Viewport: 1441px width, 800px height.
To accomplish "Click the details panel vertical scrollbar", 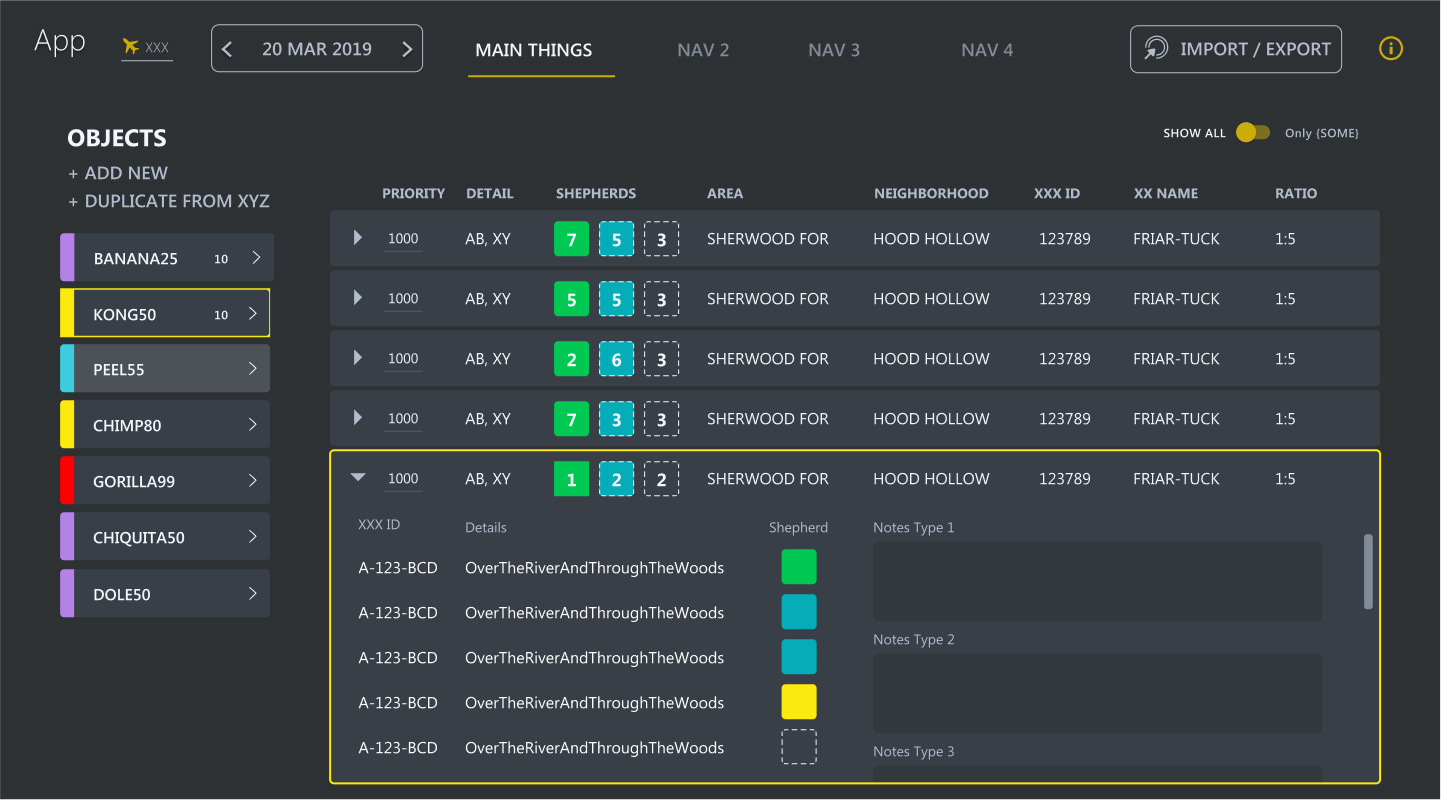I will [1368, 571].
